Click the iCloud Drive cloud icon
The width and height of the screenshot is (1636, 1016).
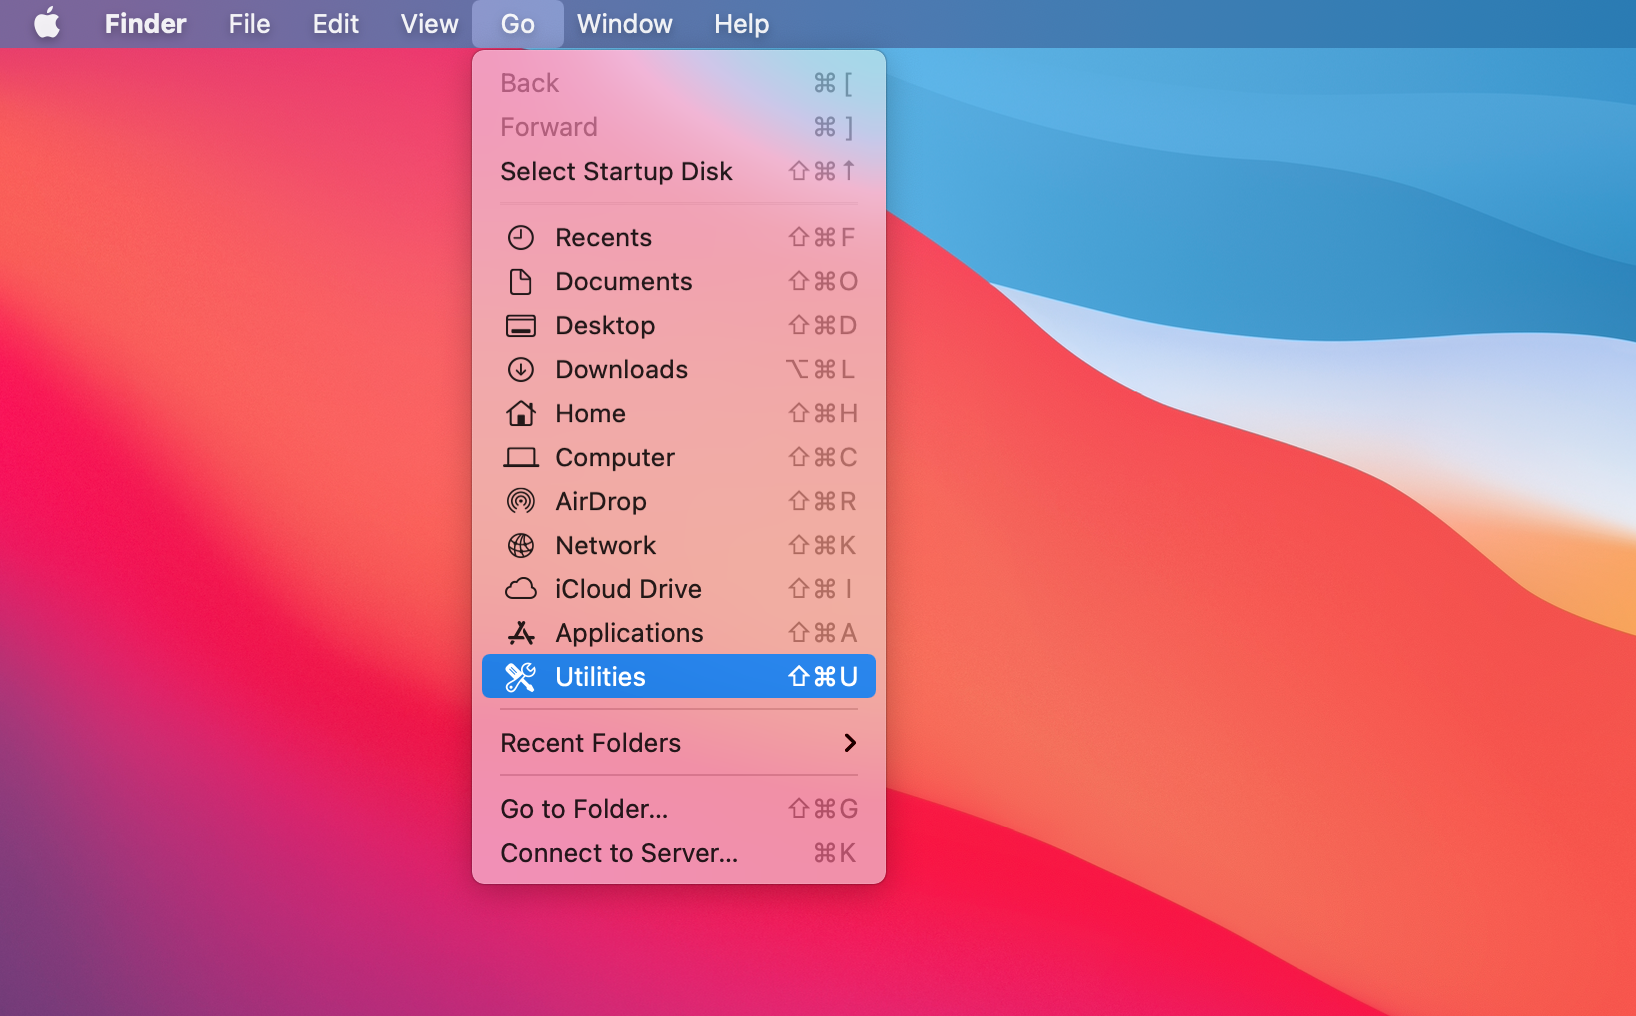pos(521,589)
